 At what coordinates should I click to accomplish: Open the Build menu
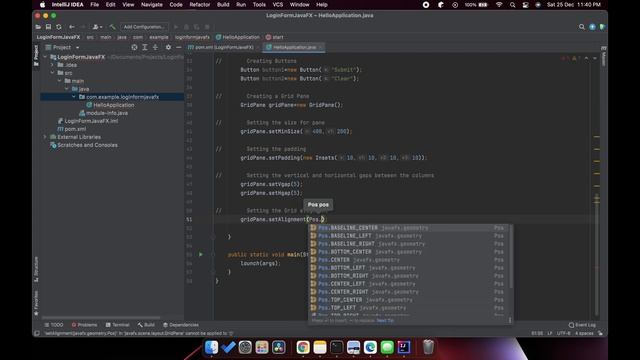pos(223,5)
